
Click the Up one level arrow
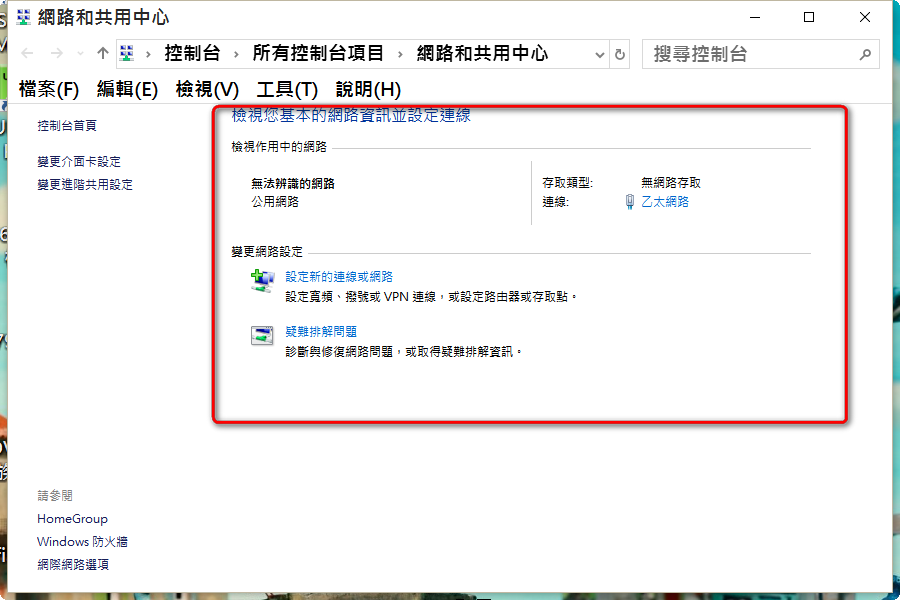point(102,54)
